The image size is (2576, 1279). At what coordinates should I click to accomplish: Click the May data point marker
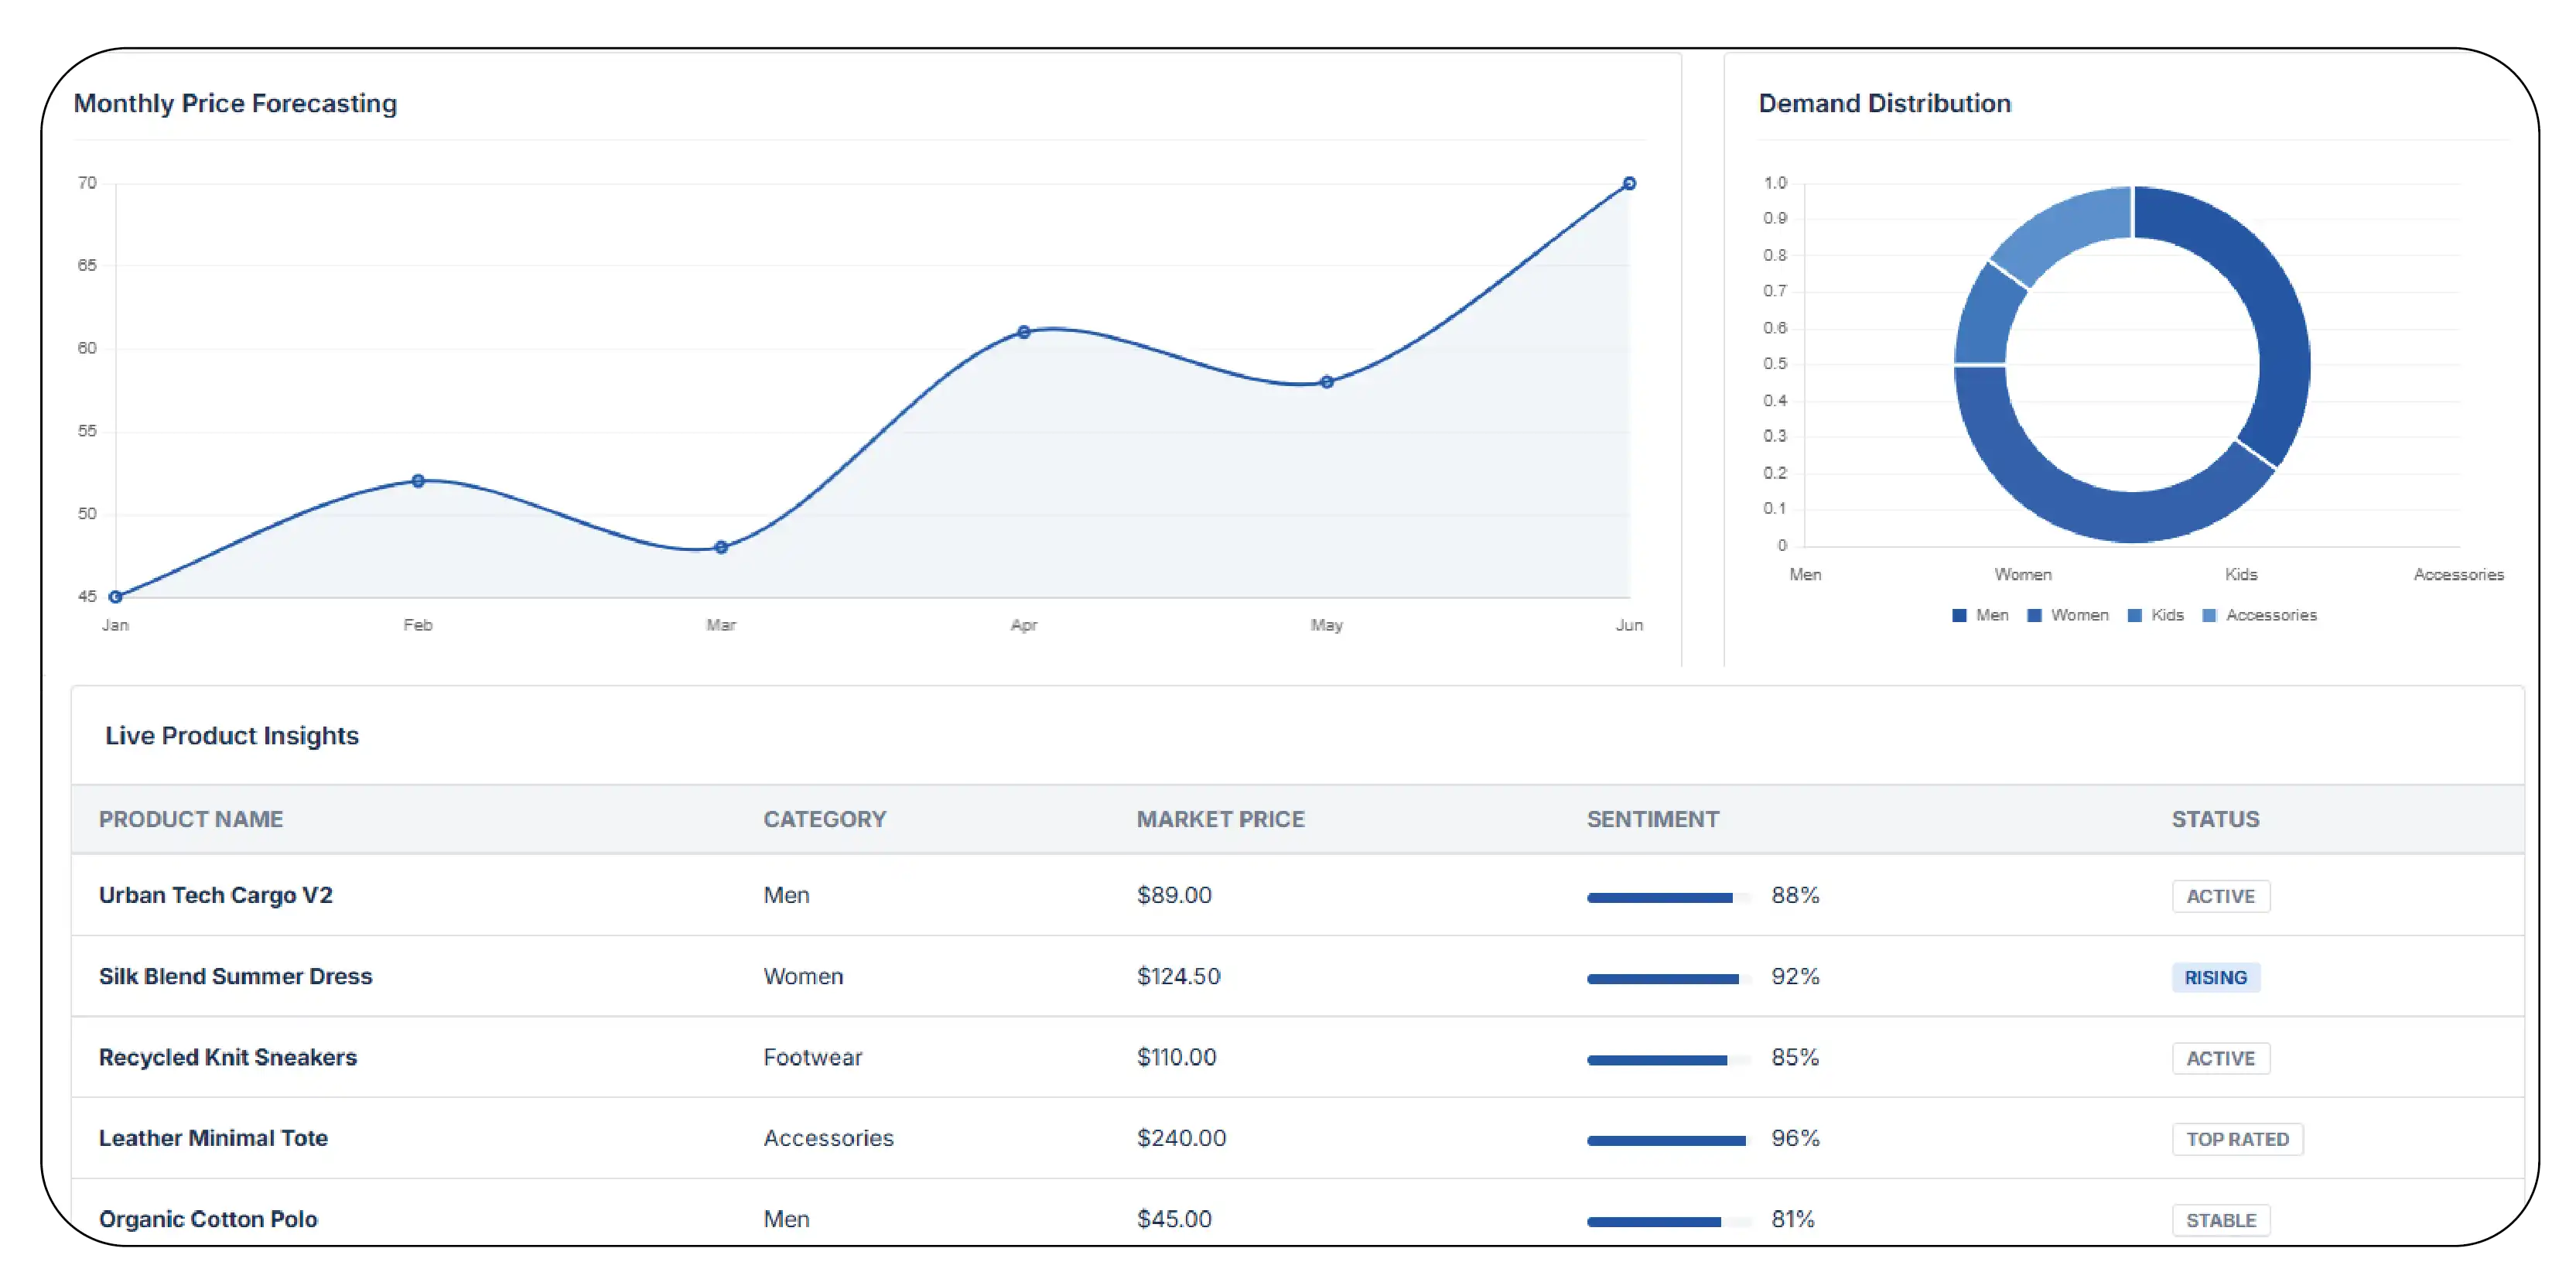click(1326, 382)
